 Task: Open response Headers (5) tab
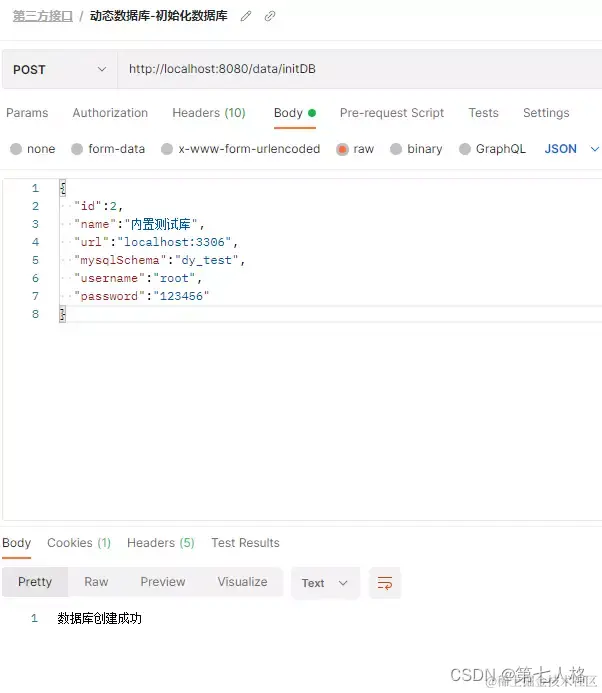click(x=160, y=543)
